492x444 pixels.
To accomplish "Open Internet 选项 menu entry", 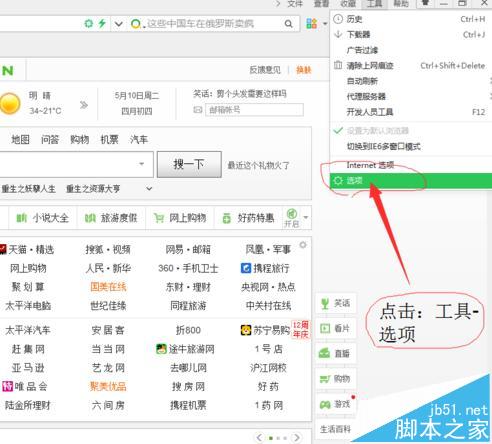I will click(x=411, y=165).
